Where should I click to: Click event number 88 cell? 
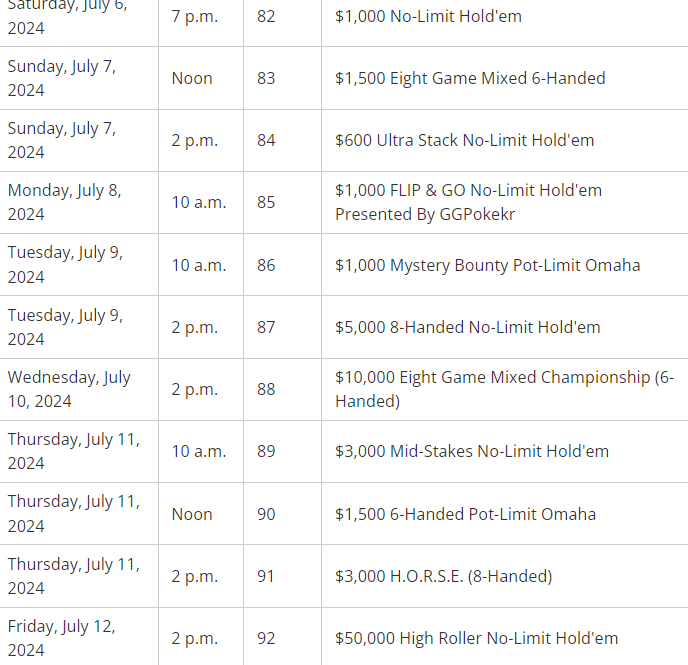click(x=266, y=389)
